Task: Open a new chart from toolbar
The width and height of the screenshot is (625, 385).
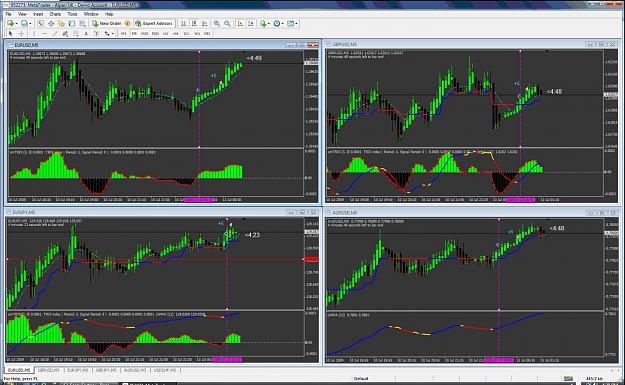Action: coord(10,24)
